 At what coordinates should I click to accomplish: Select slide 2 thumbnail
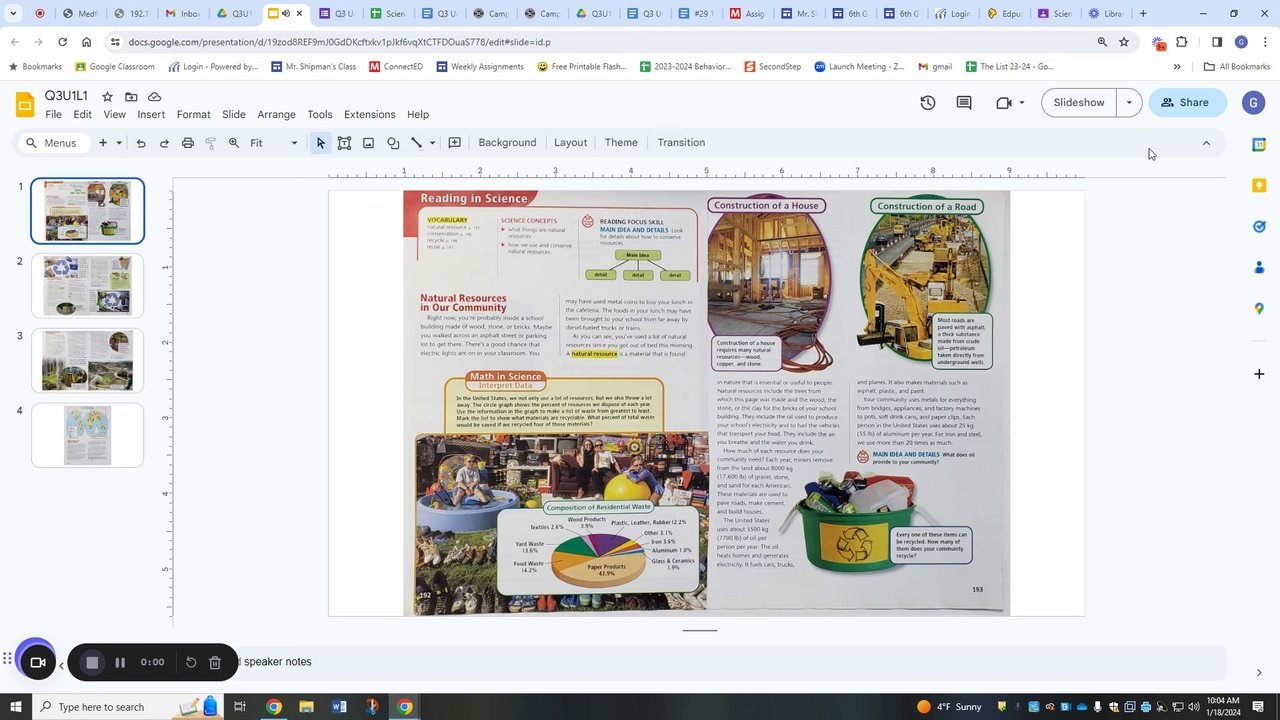[88, 286]
